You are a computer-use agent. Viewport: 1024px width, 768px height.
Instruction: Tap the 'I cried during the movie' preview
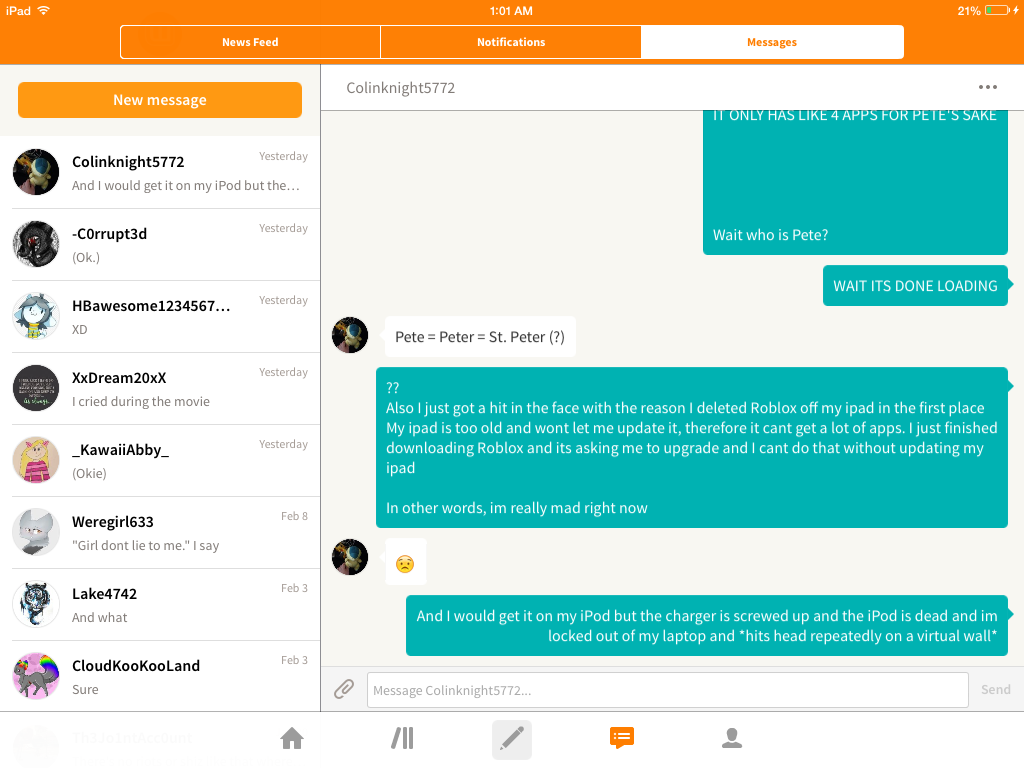click(x=141, y=402)
